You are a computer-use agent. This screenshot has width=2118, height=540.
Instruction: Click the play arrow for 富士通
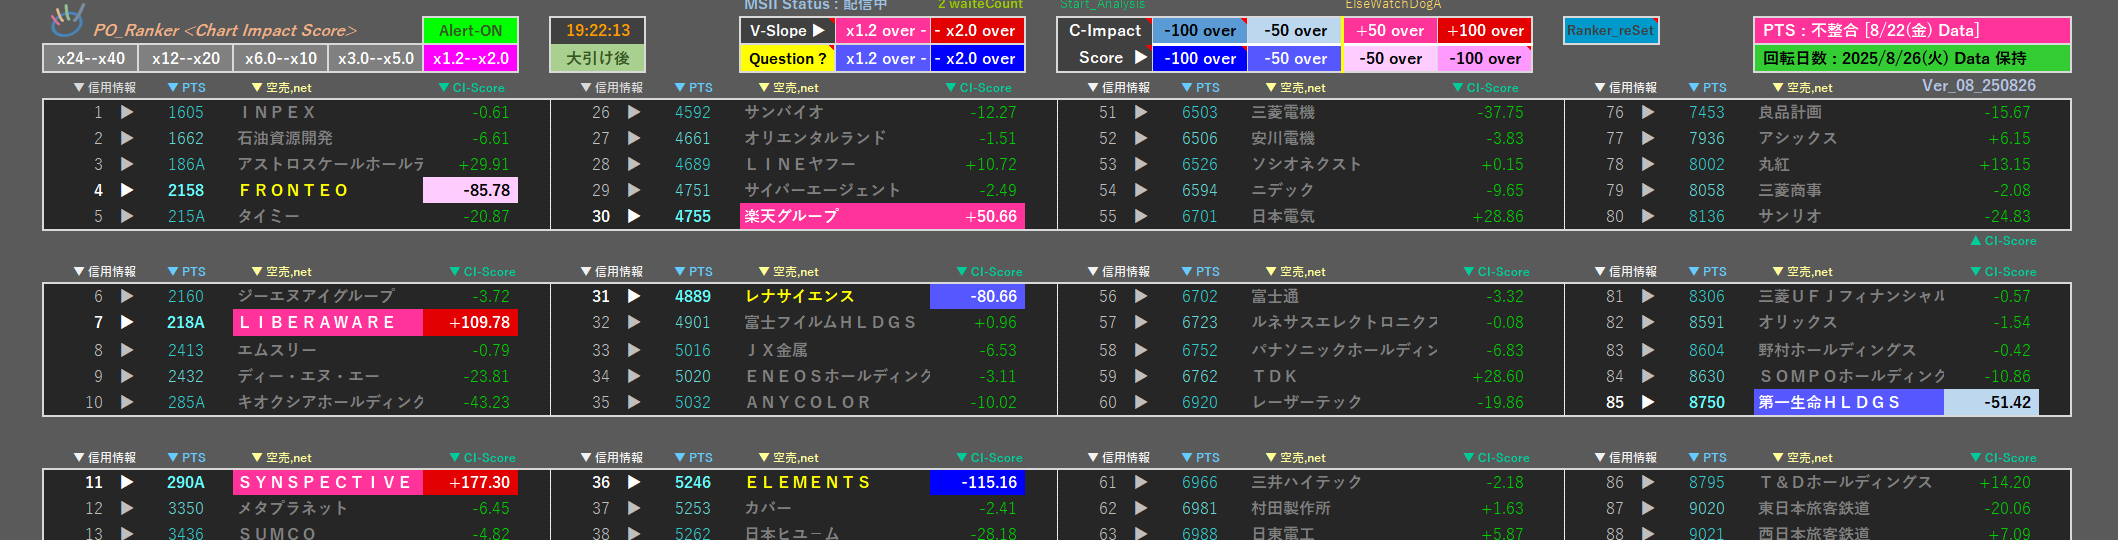[x=1141, y=296]
